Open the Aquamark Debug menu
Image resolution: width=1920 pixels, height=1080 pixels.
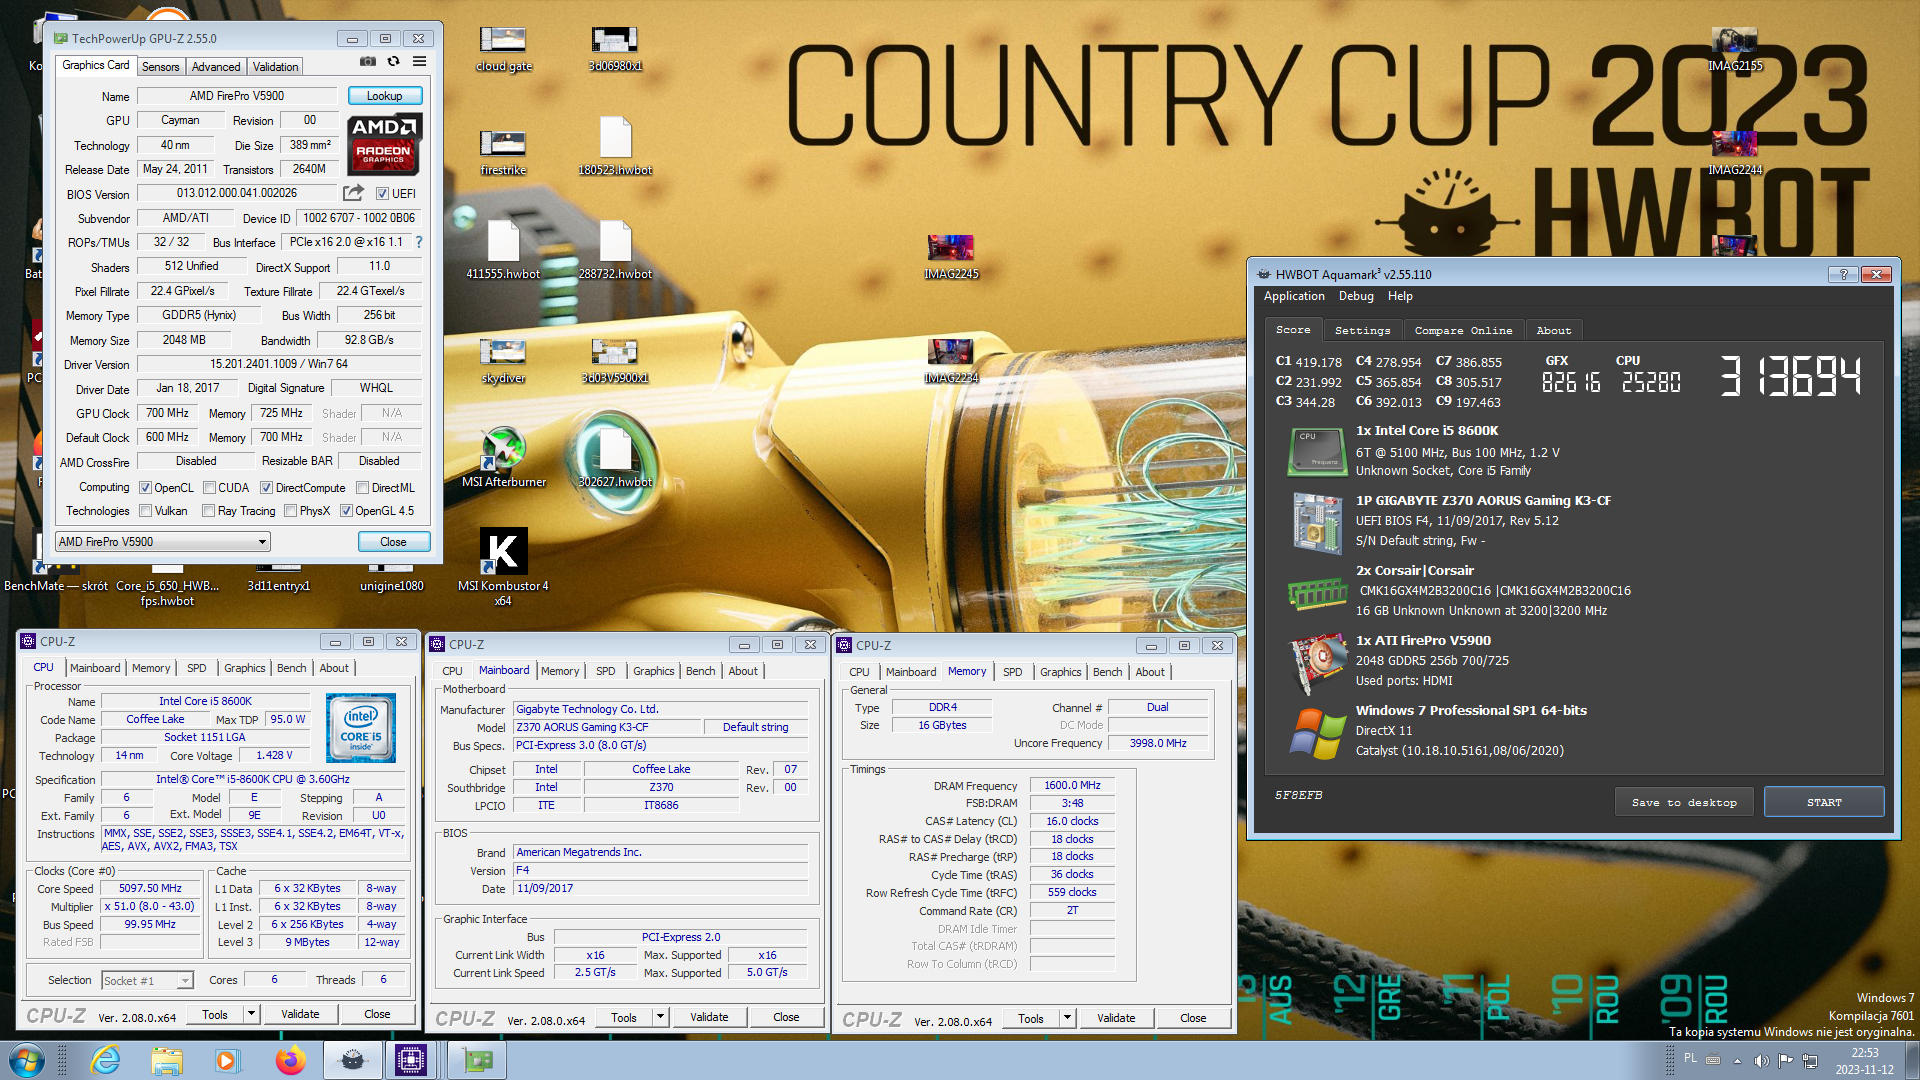1356,296
